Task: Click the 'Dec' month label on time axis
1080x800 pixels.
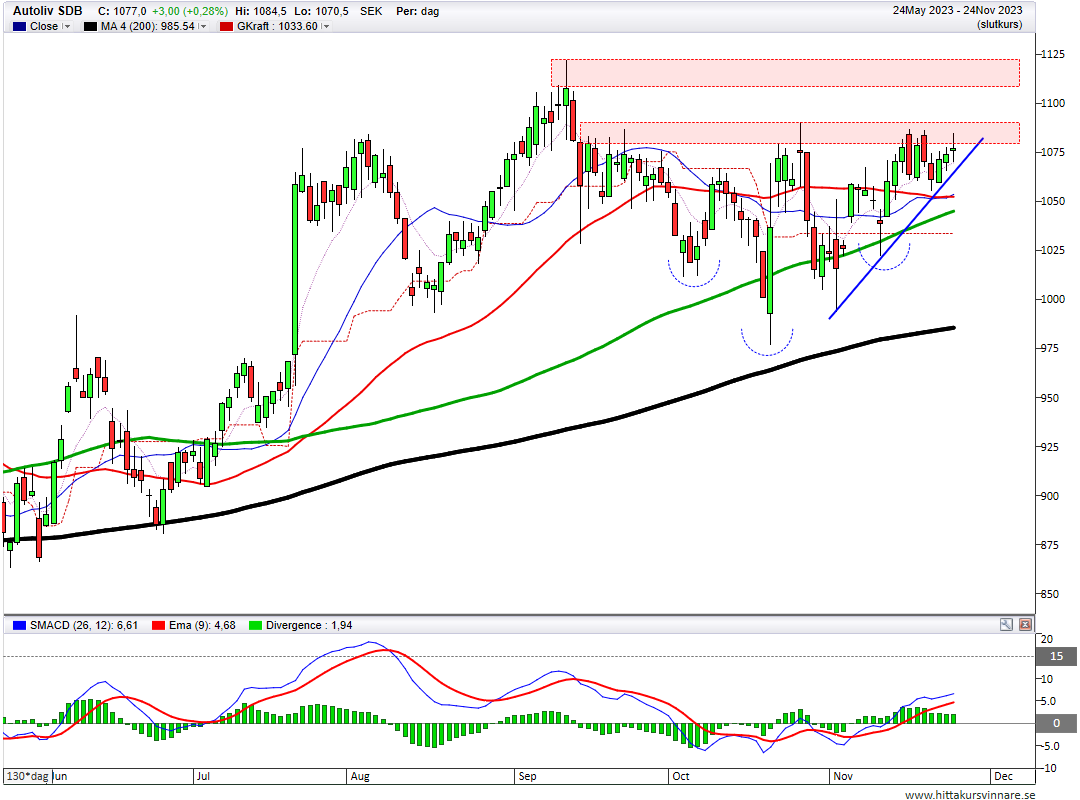Action: coord(1003,776)
